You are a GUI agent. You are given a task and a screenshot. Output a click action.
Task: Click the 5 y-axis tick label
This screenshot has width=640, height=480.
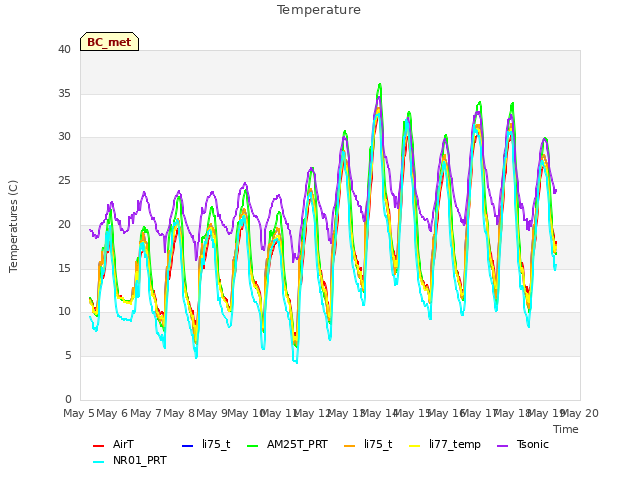point(68,356)
